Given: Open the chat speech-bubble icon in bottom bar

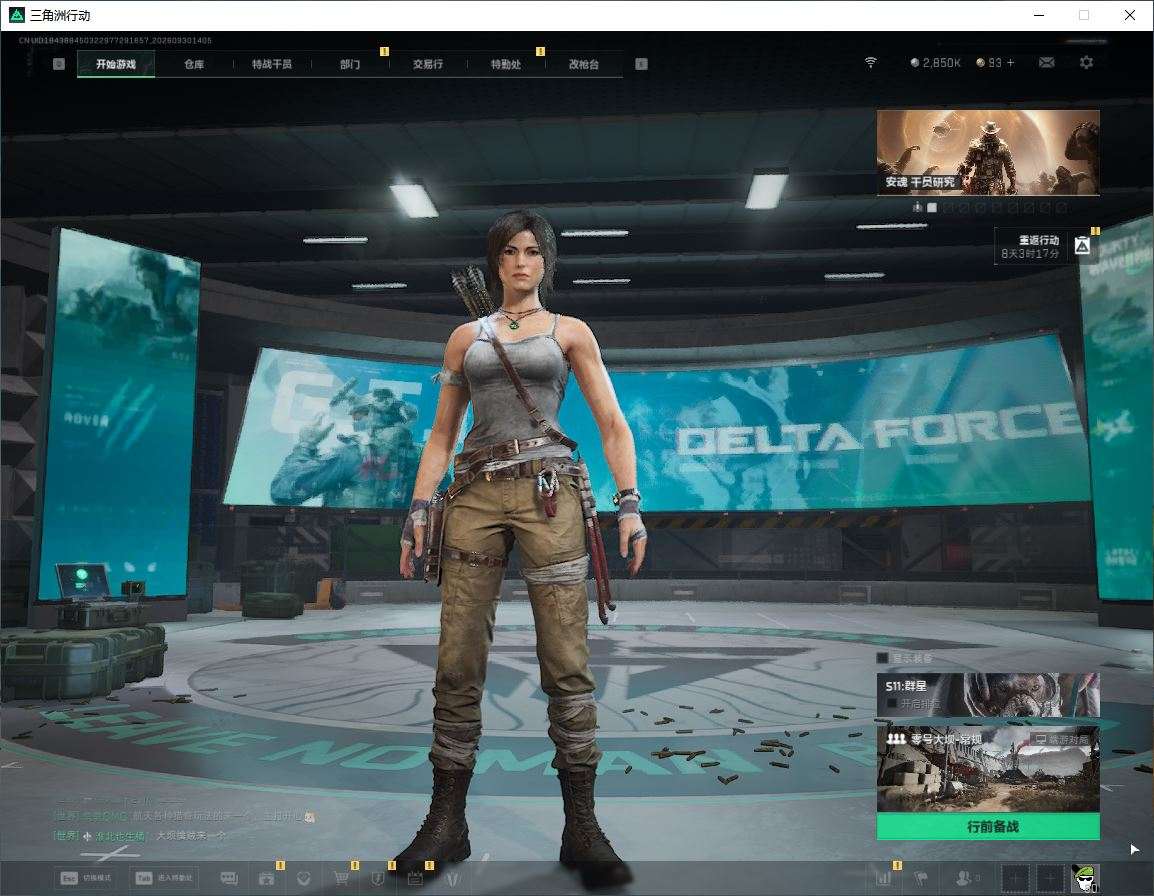Looking at the screenshot, I should (x=229, y=878).
